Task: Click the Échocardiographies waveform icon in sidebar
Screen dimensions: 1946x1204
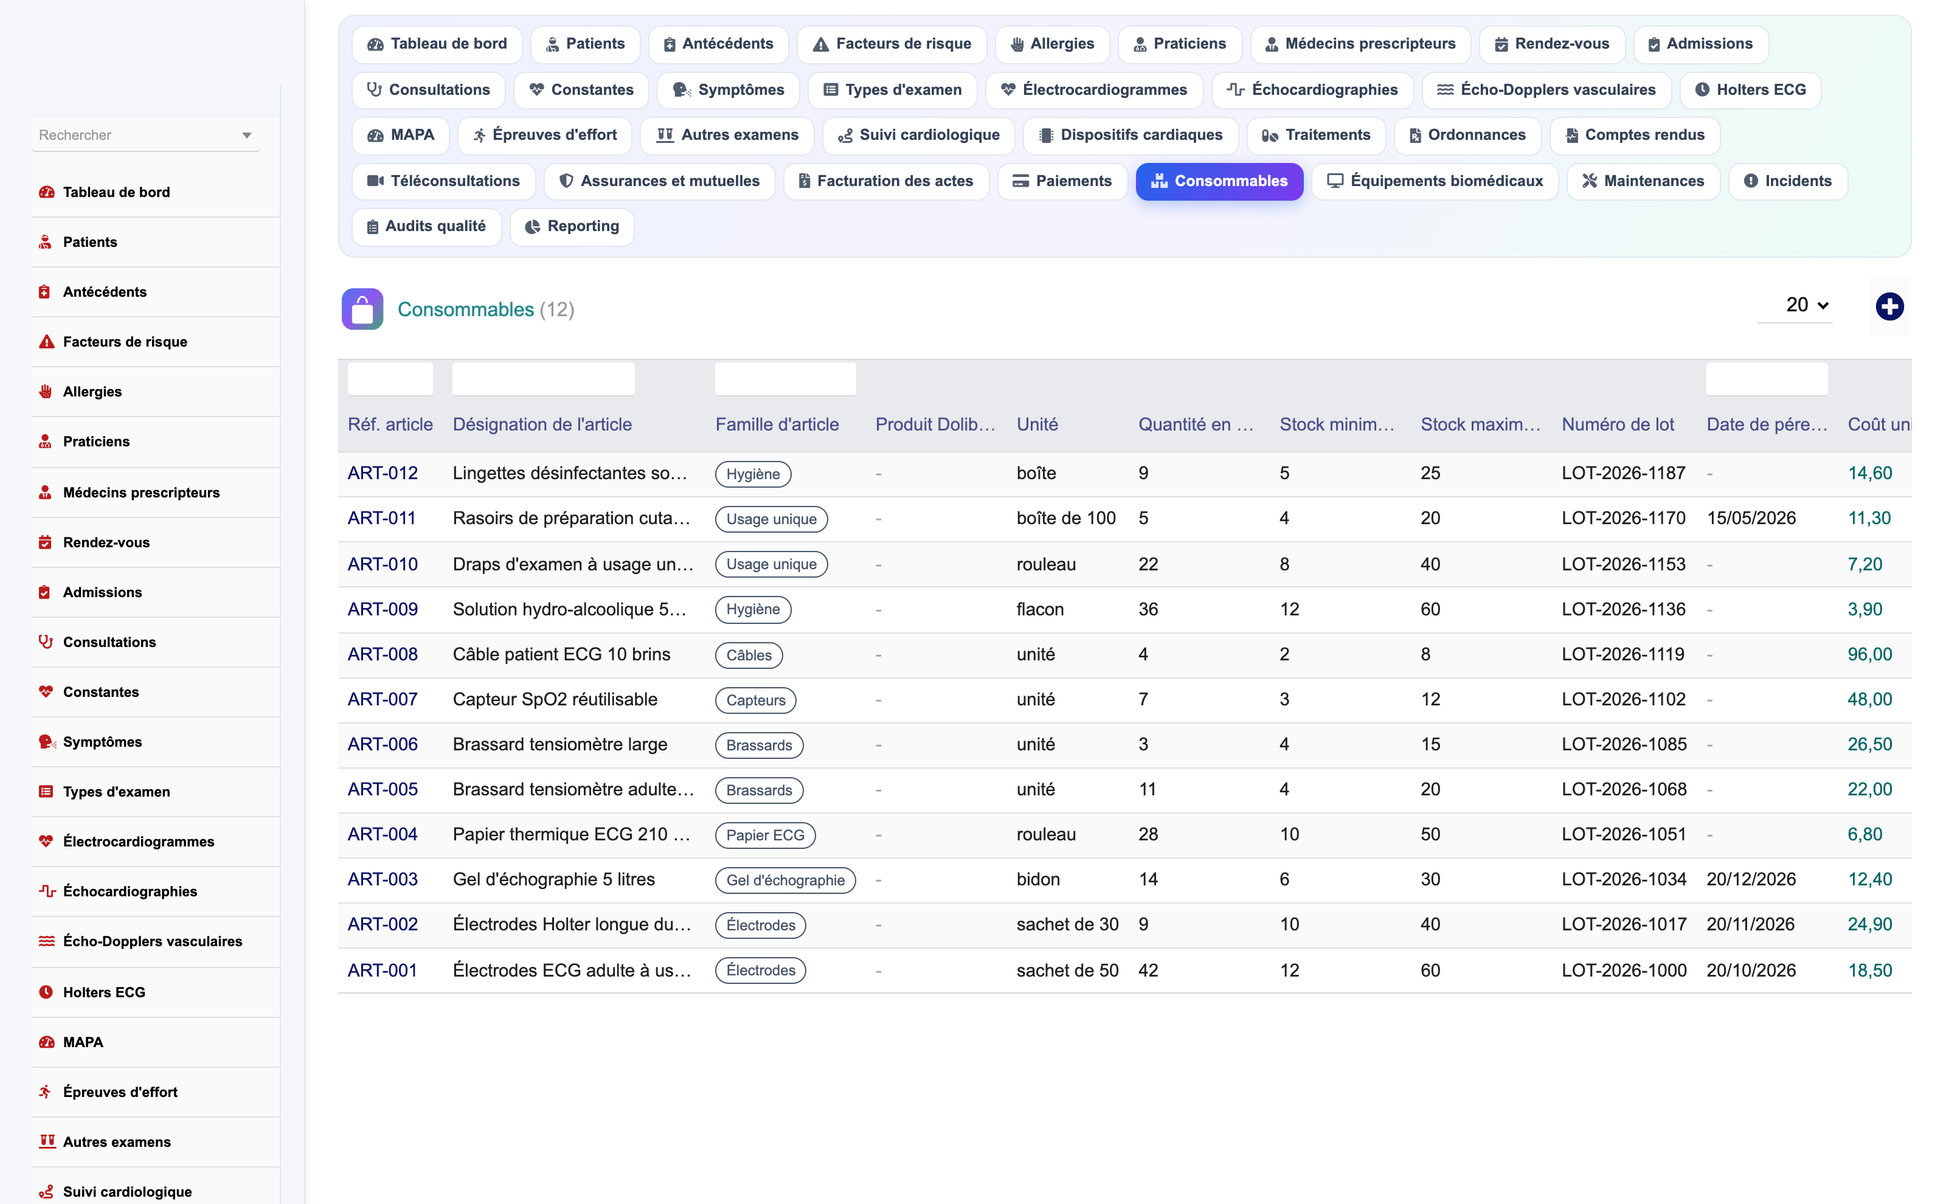Action: [x=46, y=891]
